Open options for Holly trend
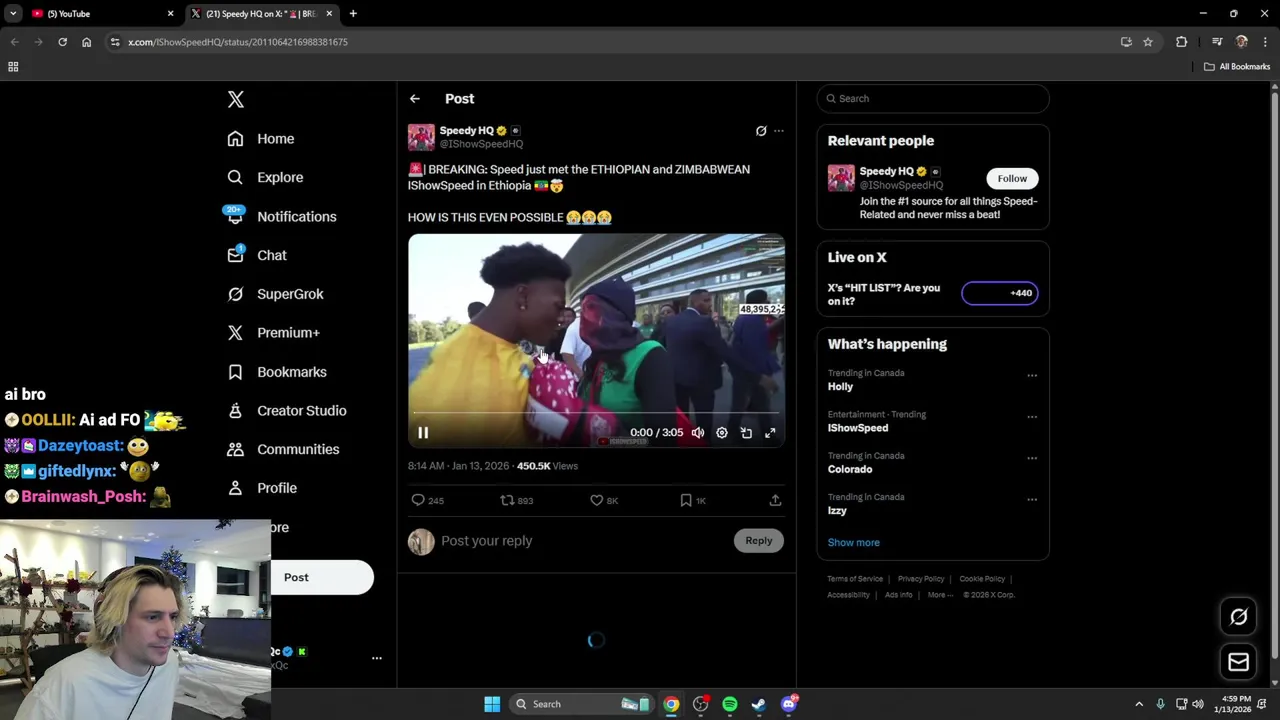This screenshot has height=720, width=1280. click(x=1032, y=376)
